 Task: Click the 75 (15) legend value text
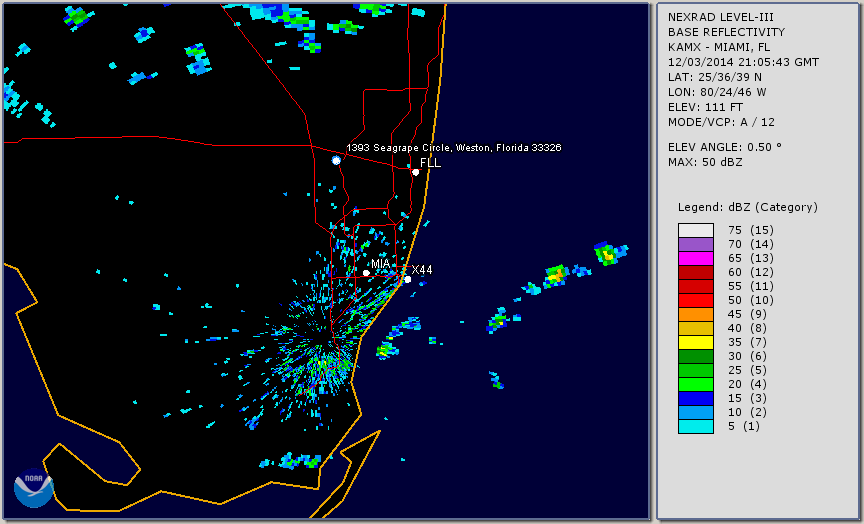coord(750,230)
